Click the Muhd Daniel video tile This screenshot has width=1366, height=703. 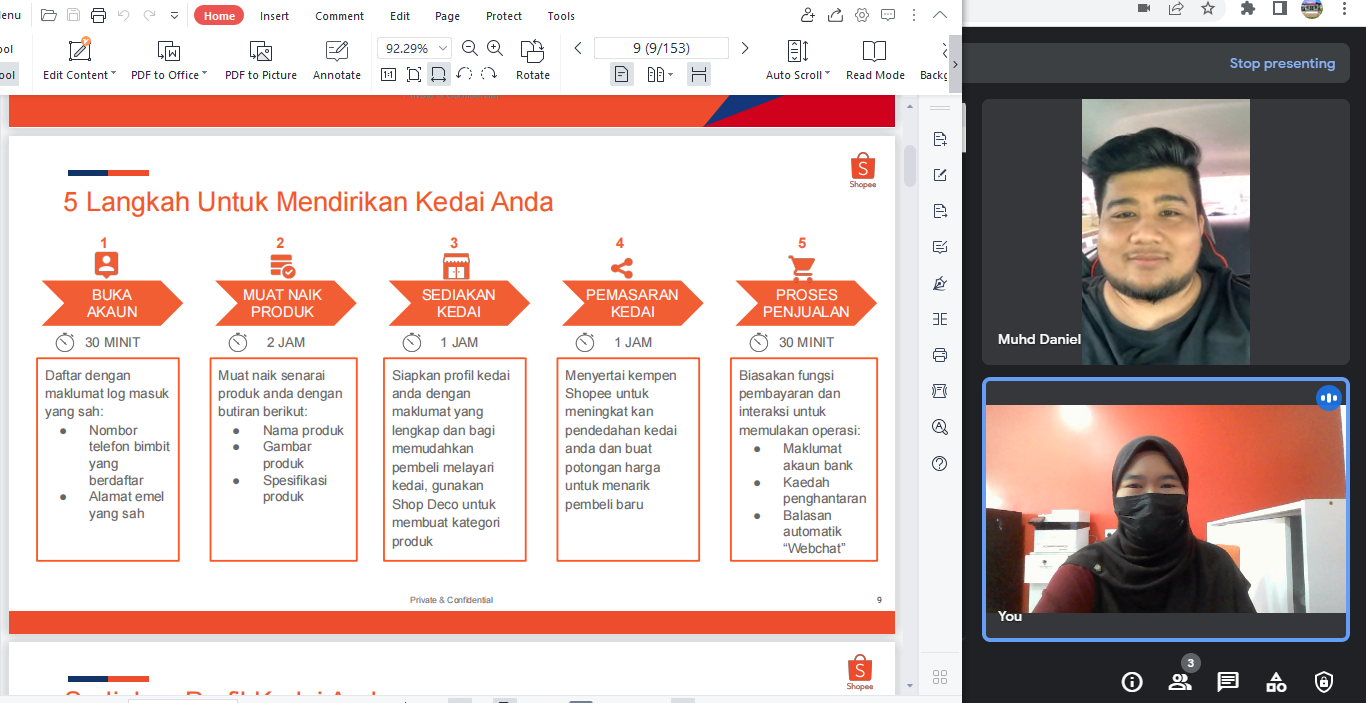tap(1166, 232)
